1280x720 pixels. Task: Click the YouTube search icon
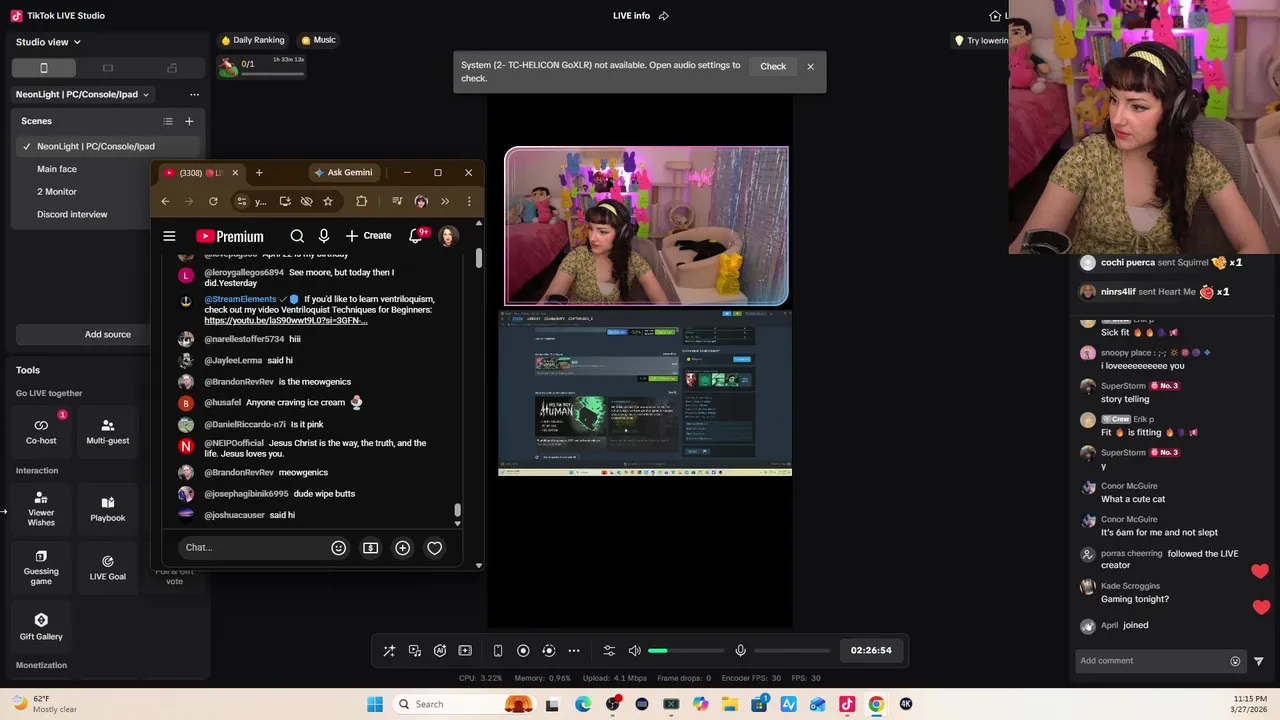click(x=297, y=236)
